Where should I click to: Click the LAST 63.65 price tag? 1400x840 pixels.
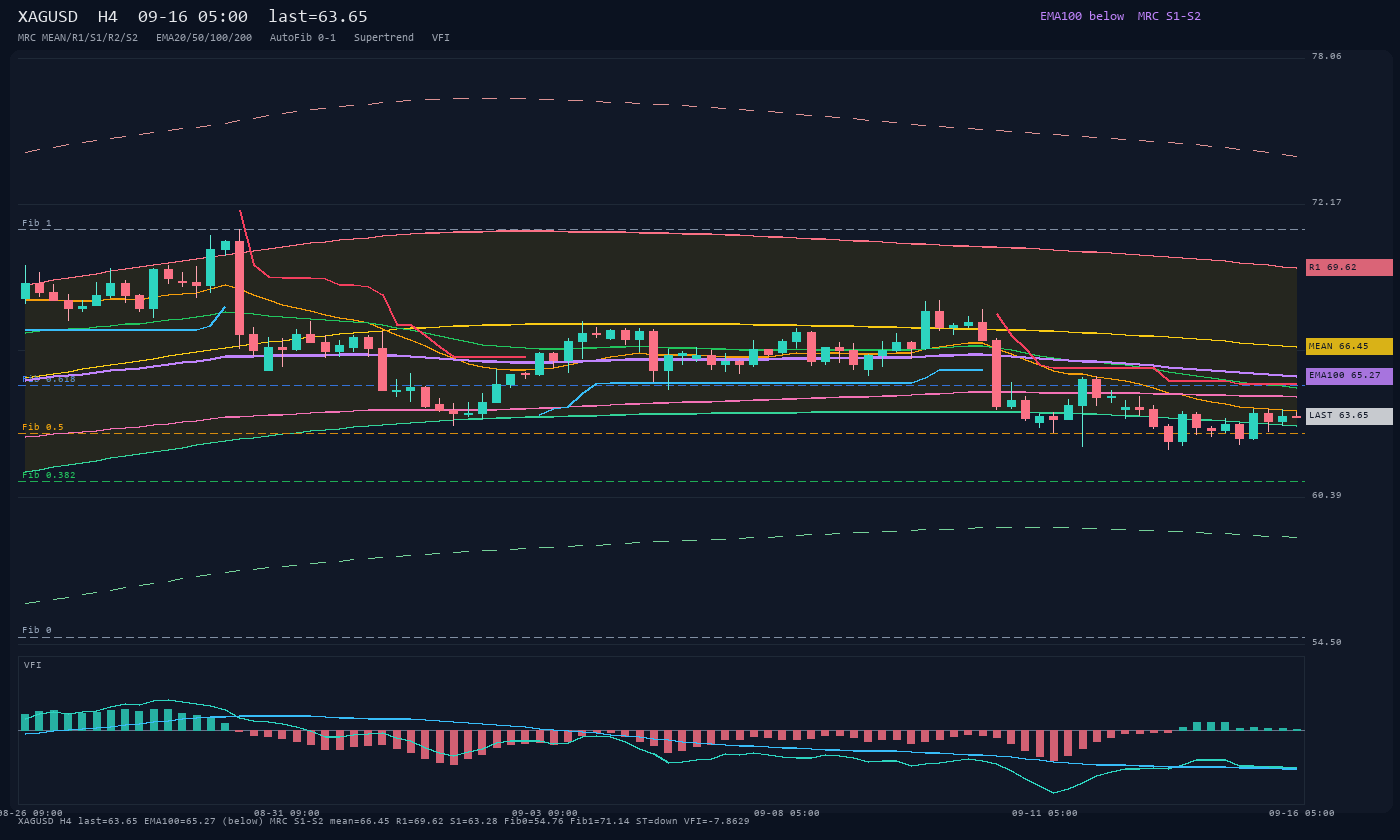point(1349,416)
